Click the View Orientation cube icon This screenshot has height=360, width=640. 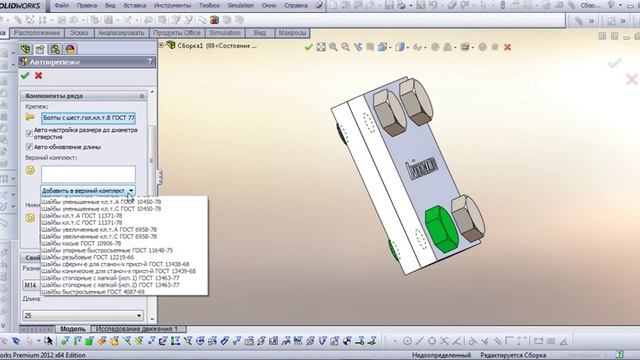[382, 47]
